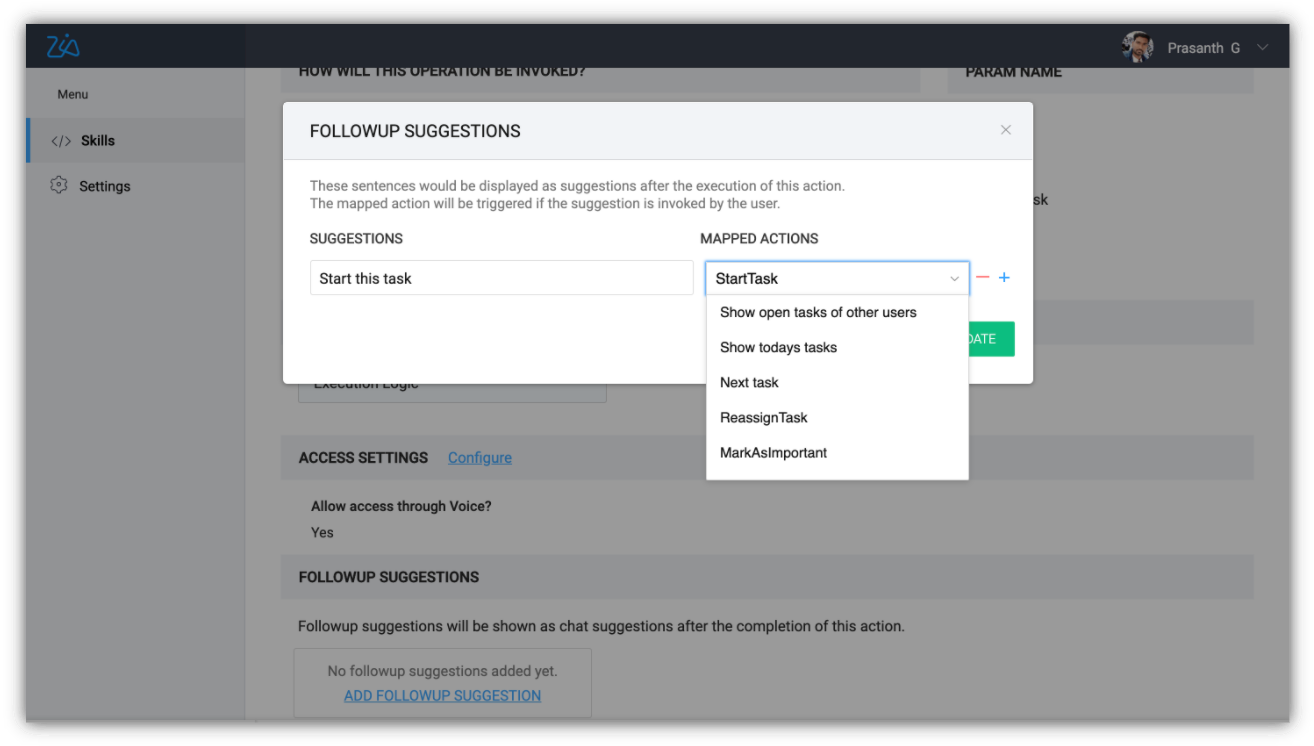Viewport: 1314px width, 746px height.
Task: Click the Add Followup Suggestion link
Action: point(442,695)
